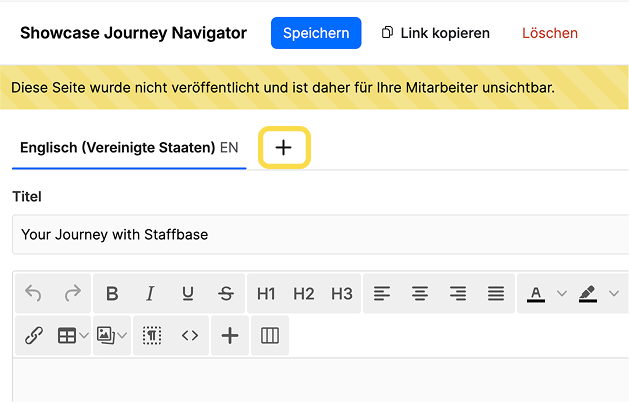This screenshot has height=402, width=629.
Task: Apply H2 heading style
Action: tap(304, 294)
